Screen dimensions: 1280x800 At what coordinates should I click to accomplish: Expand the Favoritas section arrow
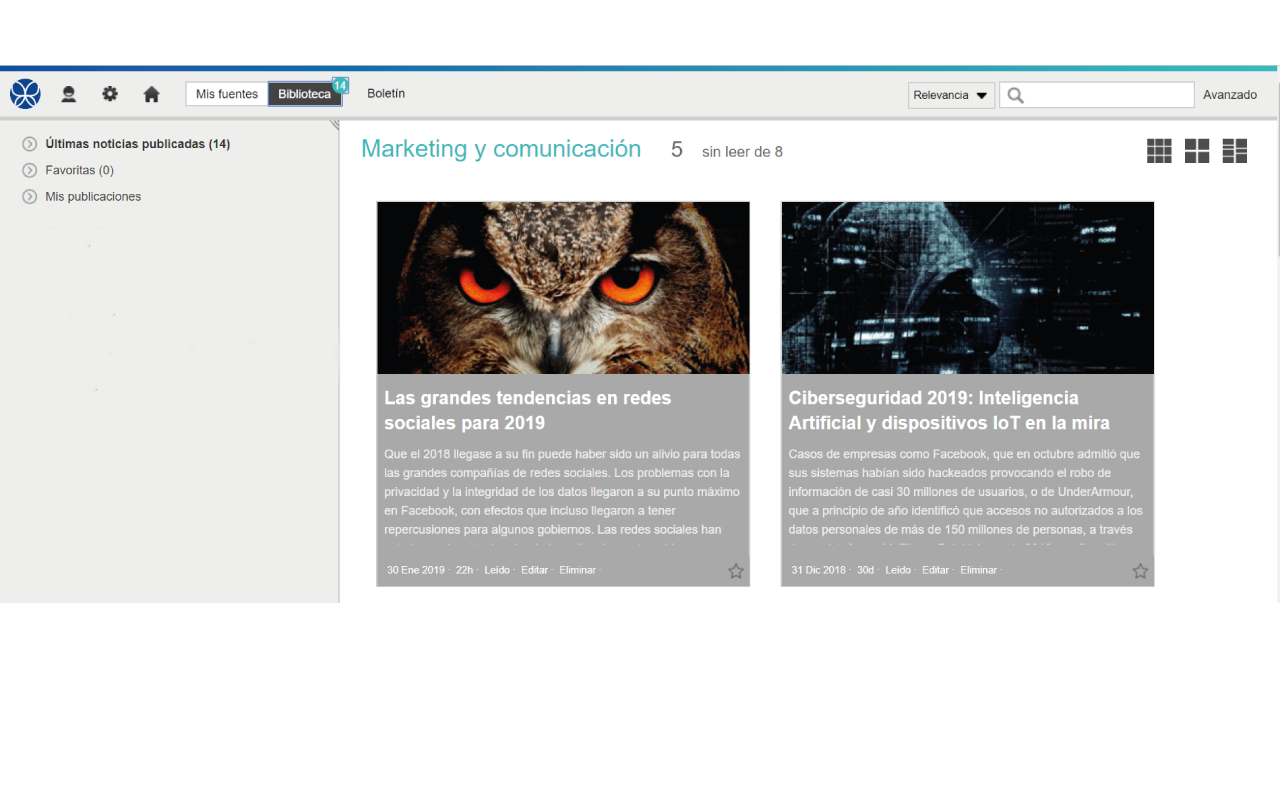pos(30,170)
